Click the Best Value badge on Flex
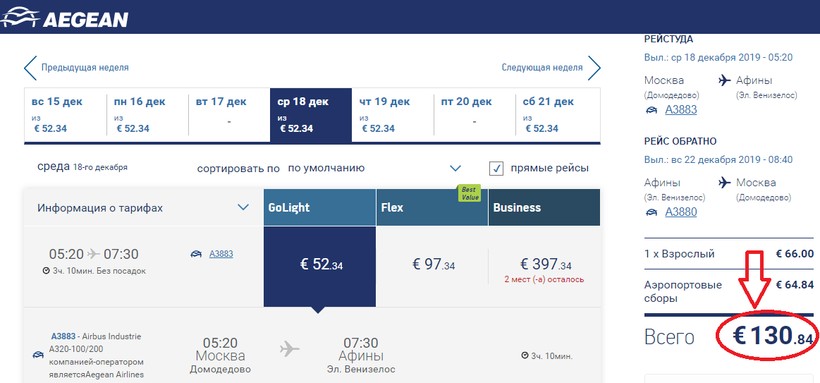This screenshot has width=820, height=383. (x=469, y=193)
